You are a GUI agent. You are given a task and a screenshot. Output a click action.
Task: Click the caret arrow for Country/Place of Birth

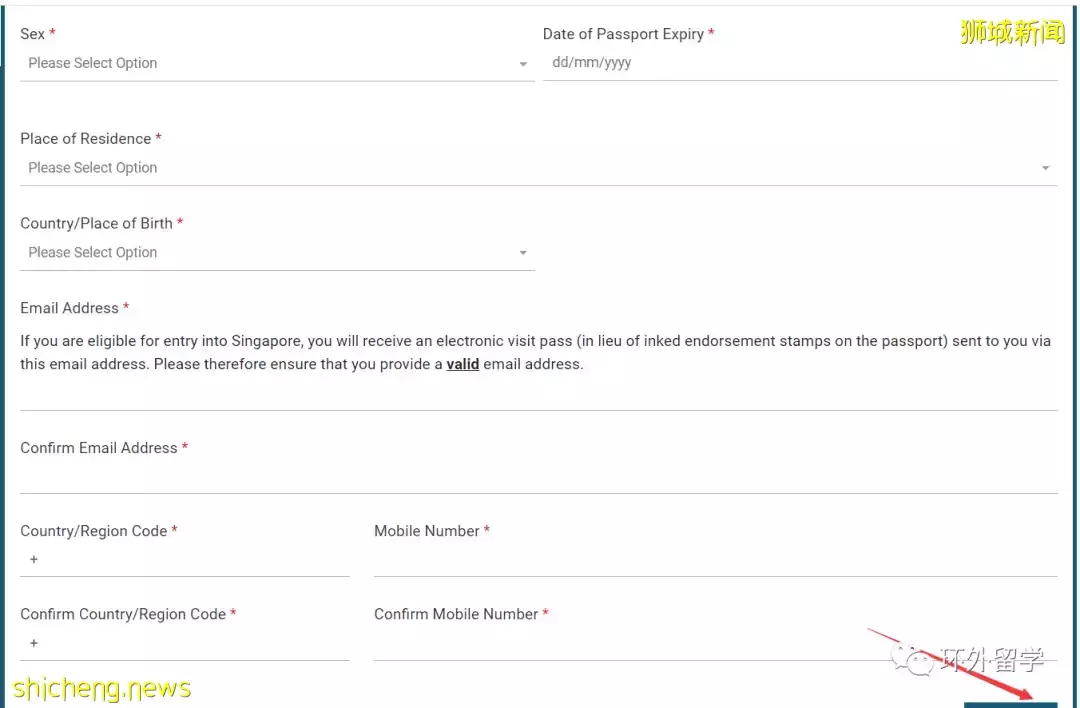523,253
